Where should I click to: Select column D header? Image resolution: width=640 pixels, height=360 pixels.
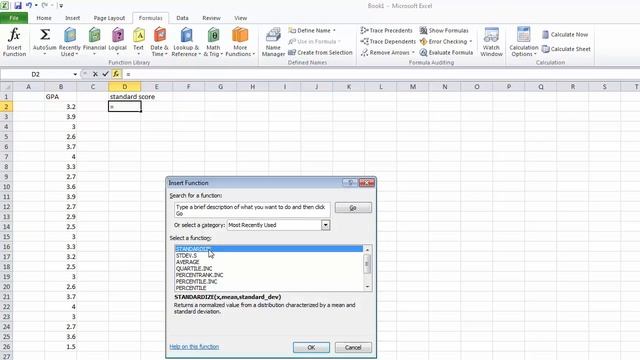tap(124, 87)
